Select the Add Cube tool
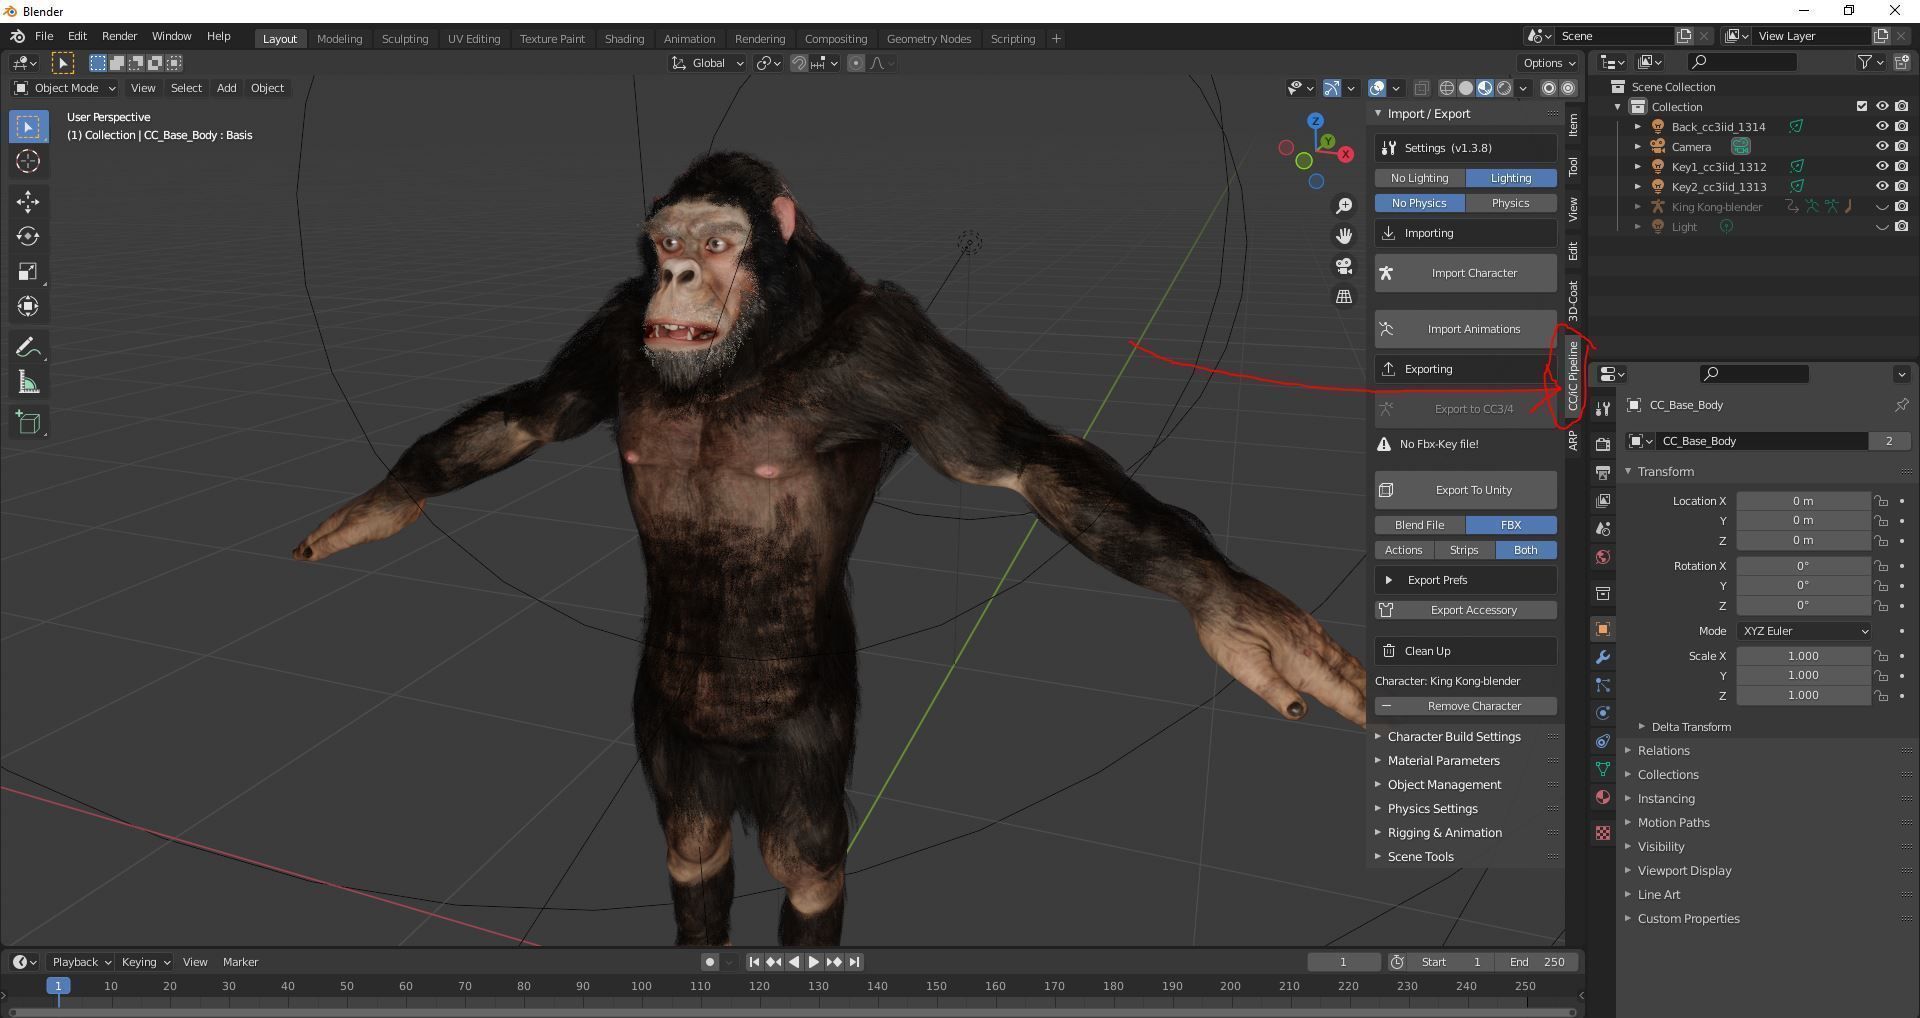 [28, 423]
